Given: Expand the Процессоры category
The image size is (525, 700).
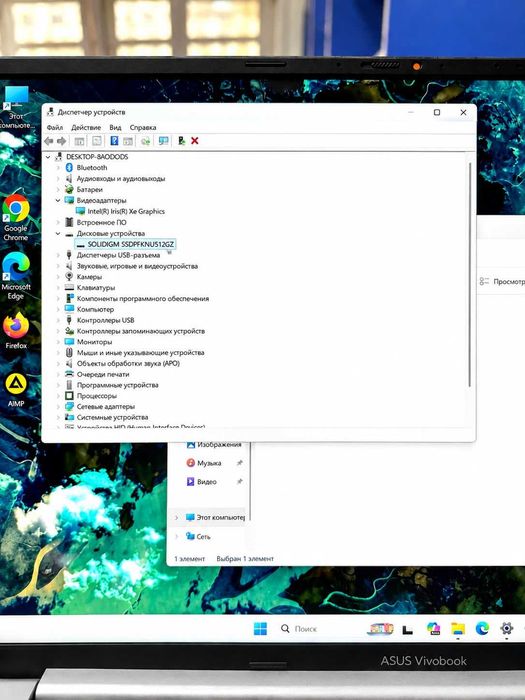Looking at the screenshot, I should [58, 396].
